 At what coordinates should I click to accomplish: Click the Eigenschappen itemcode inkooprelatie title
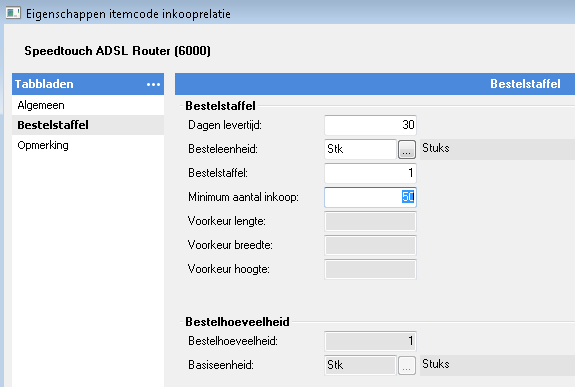click(128, 14)
